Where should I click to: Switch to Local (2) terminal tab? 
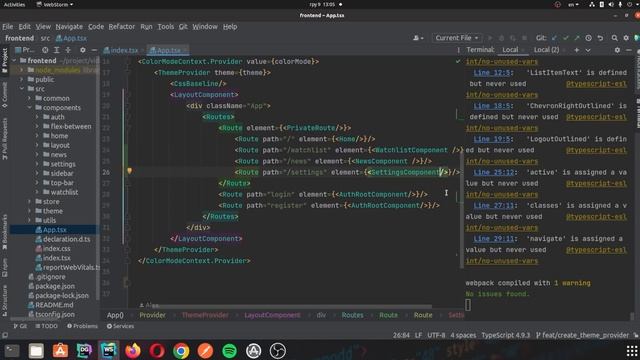click(546, 50)
